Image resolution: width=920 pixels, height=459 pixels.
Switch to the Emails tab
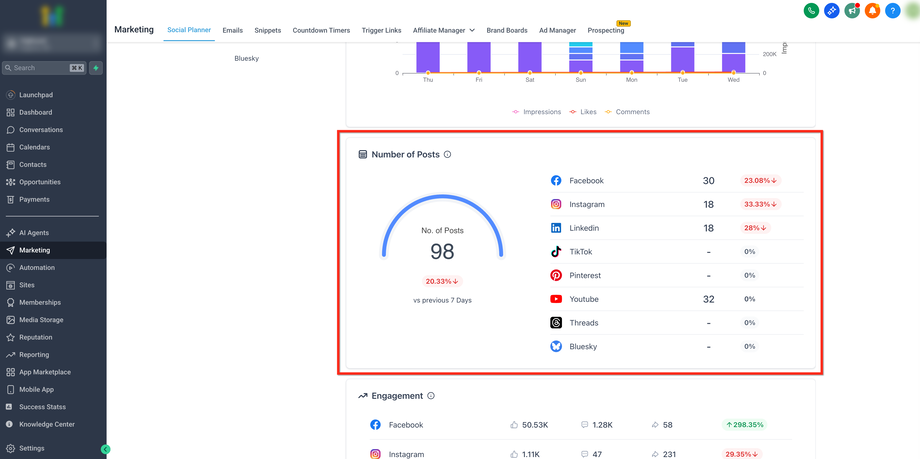point(232,30)
